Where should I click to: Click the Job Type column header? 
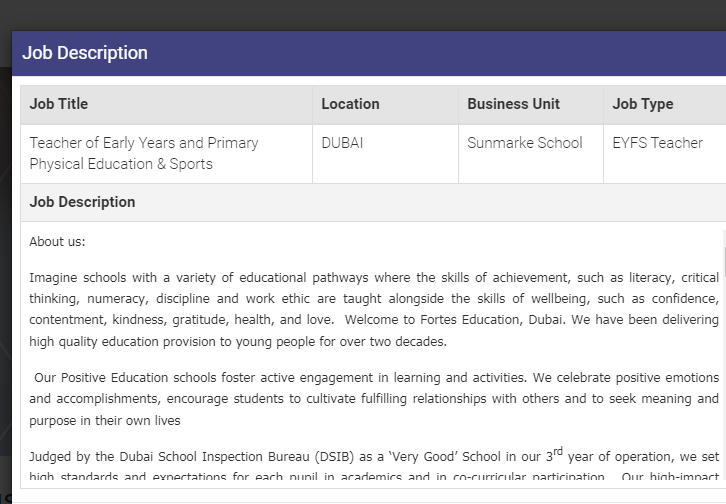(x=643, y=104)
